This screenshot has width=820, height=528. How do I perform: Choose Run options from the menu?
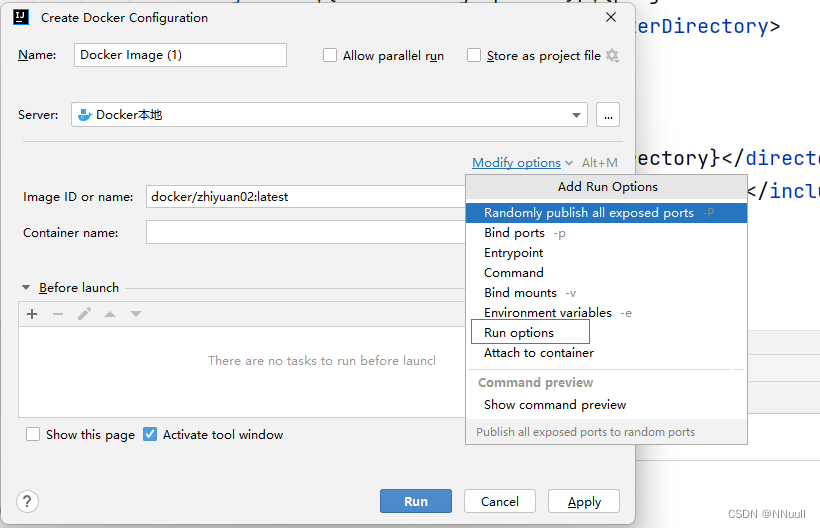click(x=606, y=332)
